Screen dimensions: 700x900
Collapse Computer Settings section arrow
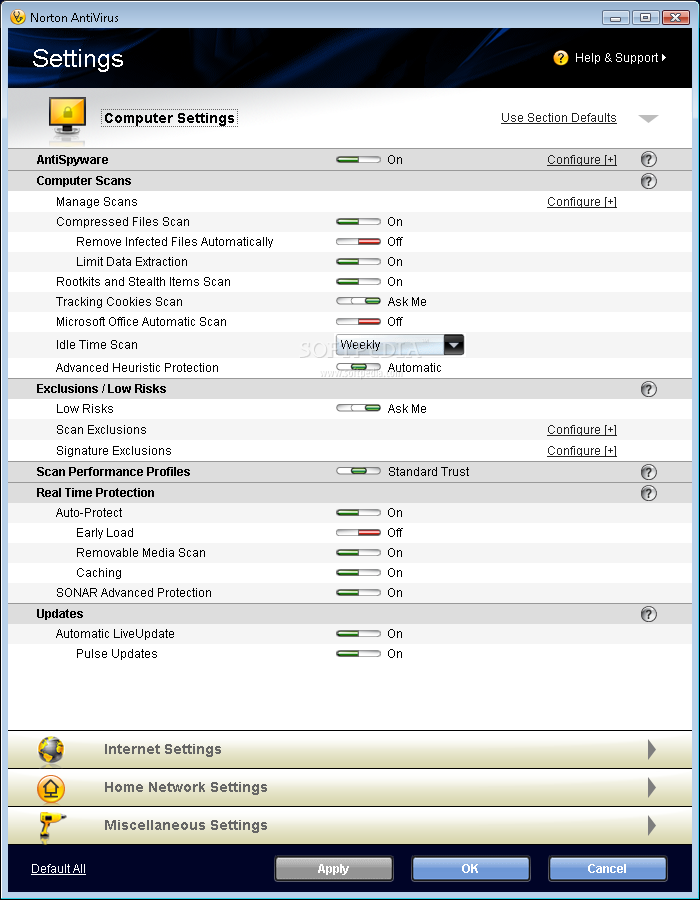coord(648,118)
